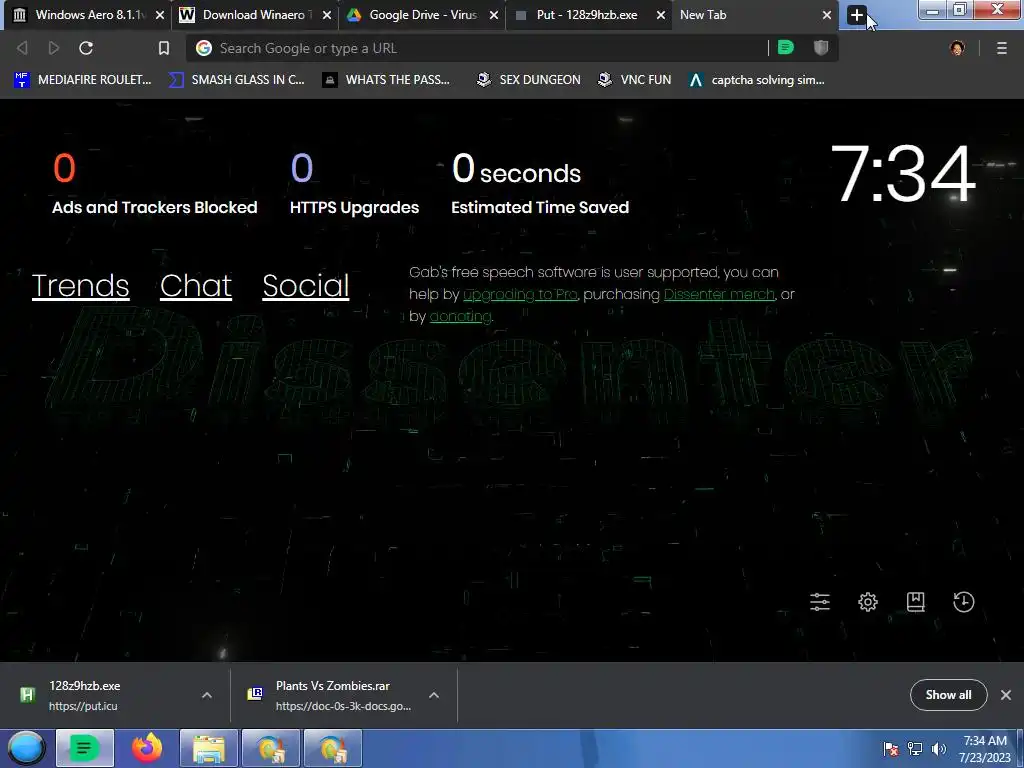Click the Chat link
This screenshot has width=1024, height=768.
tap(196, 286)
